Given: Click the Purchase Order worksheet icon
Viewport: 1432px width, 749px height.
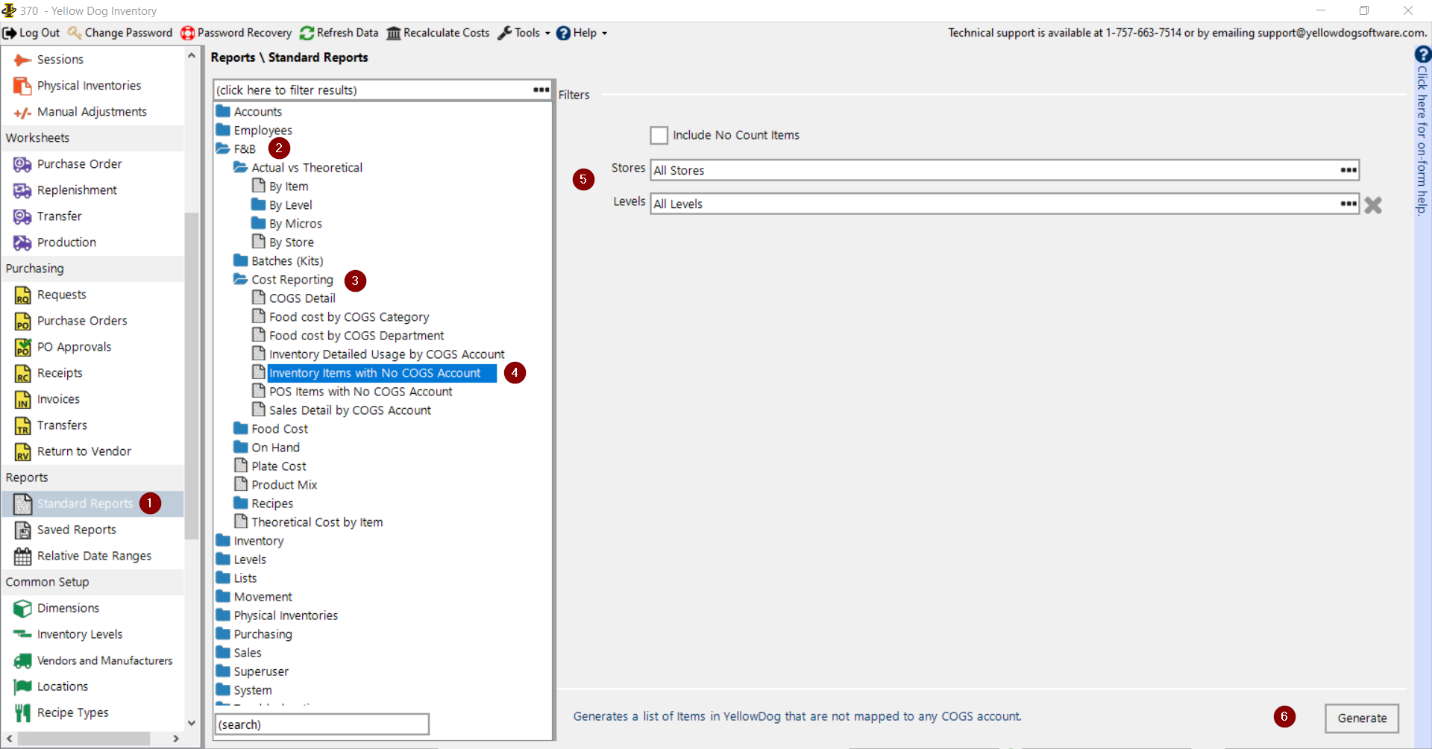Looking at the screenshot, I should click(22, 164).
